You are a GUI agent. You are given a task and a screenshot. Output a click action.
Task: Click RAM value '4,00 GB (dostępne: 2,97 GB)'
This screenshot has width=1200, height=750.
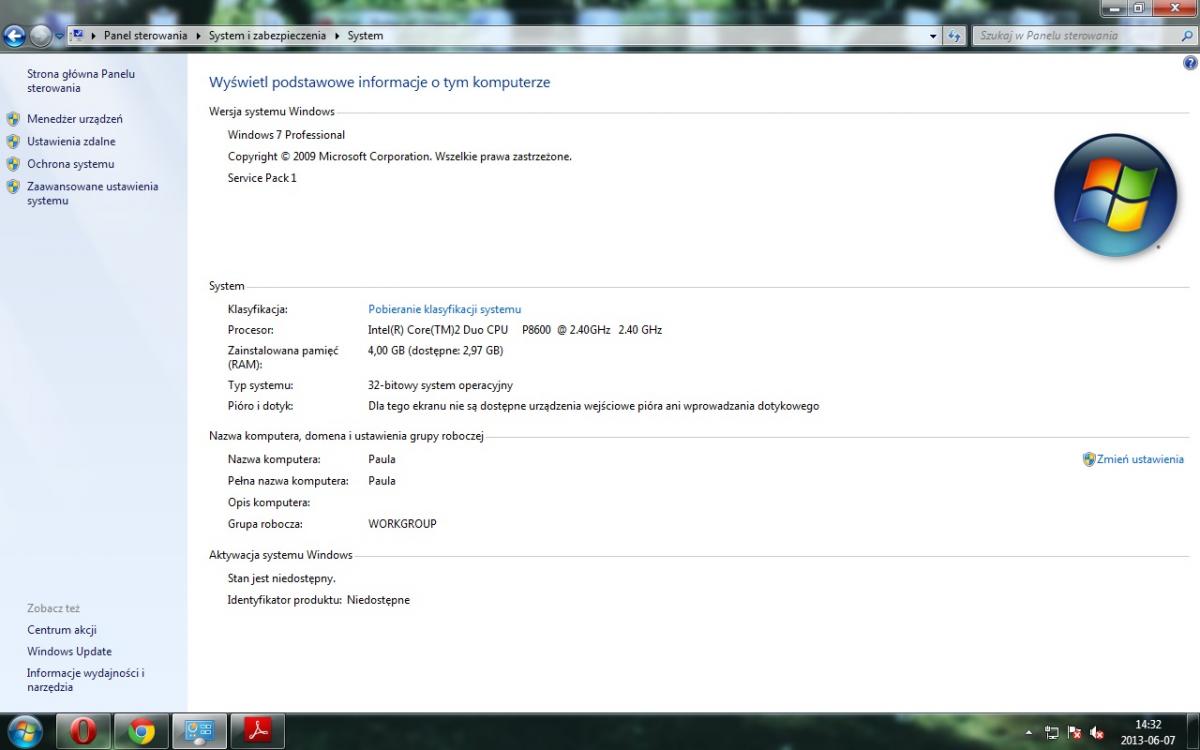click(436, 351)
